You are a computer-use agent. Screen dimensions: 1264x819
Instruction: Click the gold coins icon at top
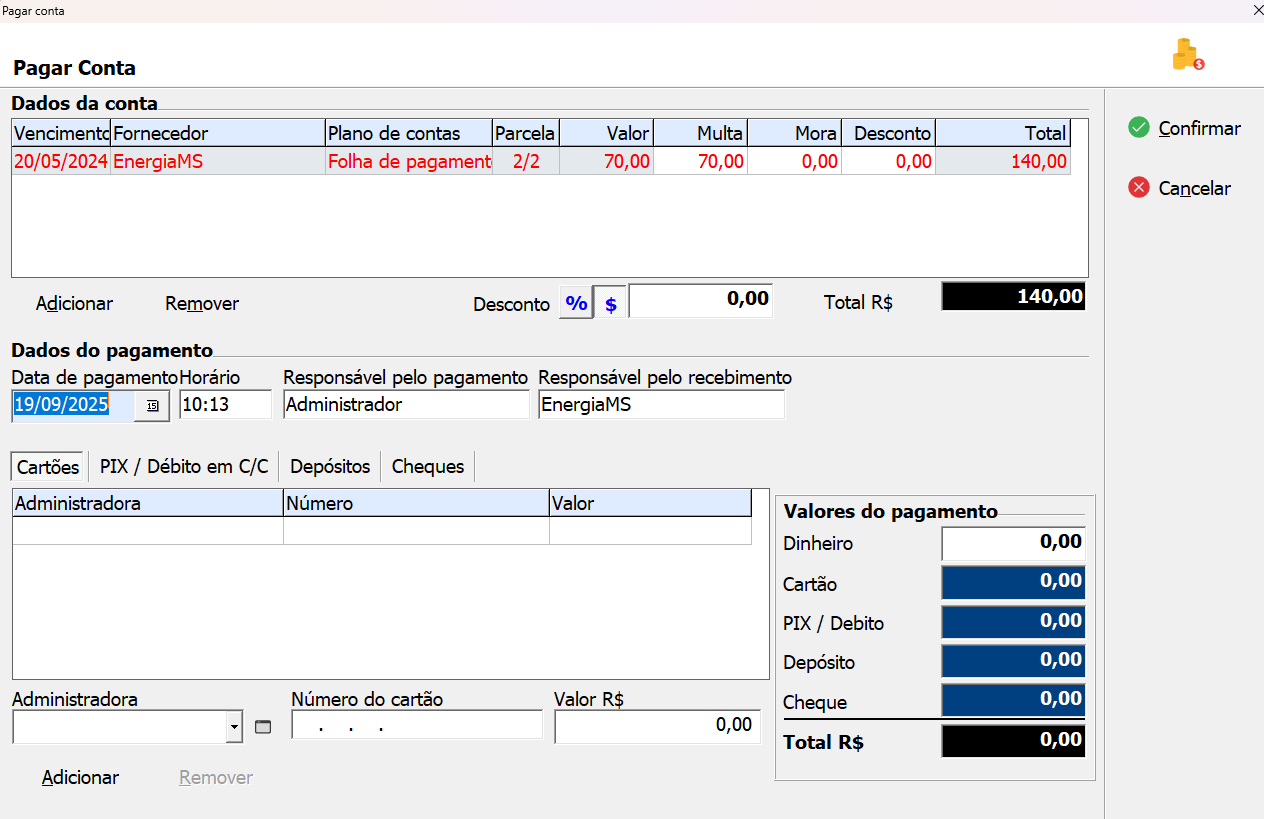point(1187,54)
